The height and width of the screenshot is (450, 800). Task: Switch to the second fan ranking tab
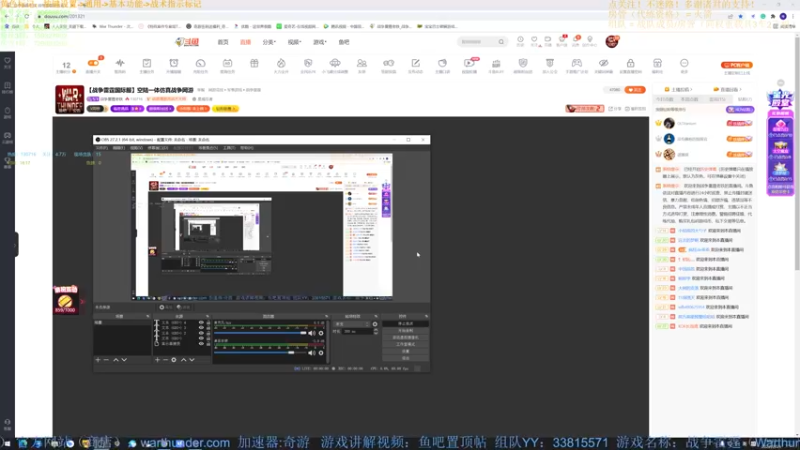pos(690,99)
